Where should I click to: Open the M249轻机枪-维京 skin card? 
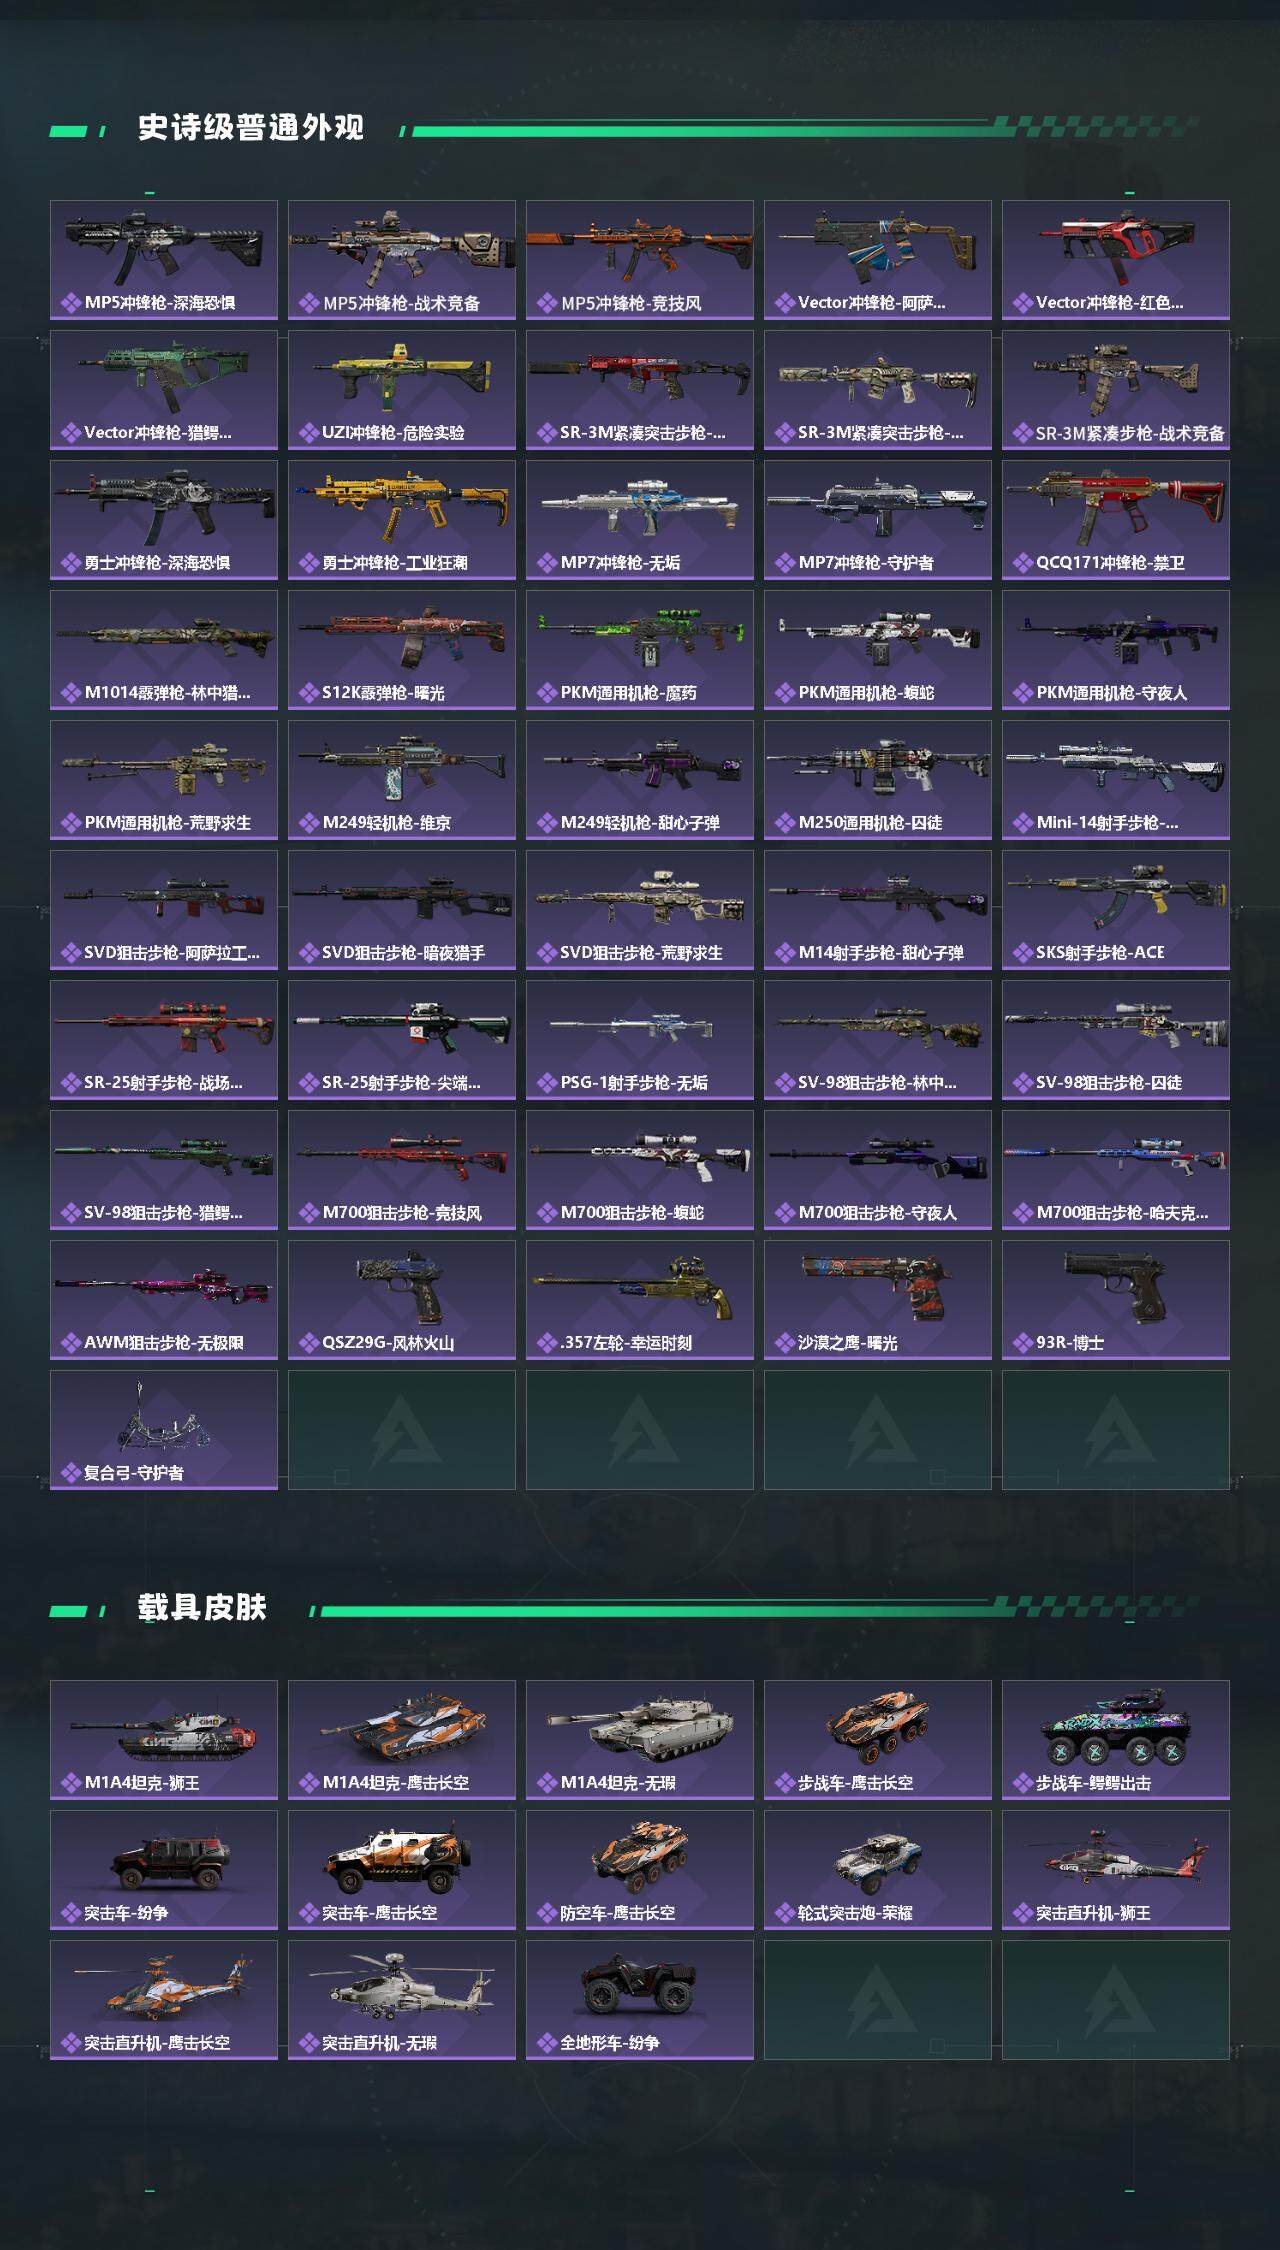402,780
